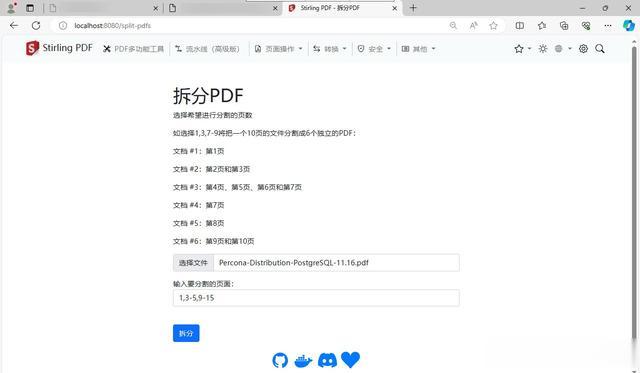Open the 转换 dropdown menu

click(330, 49)
